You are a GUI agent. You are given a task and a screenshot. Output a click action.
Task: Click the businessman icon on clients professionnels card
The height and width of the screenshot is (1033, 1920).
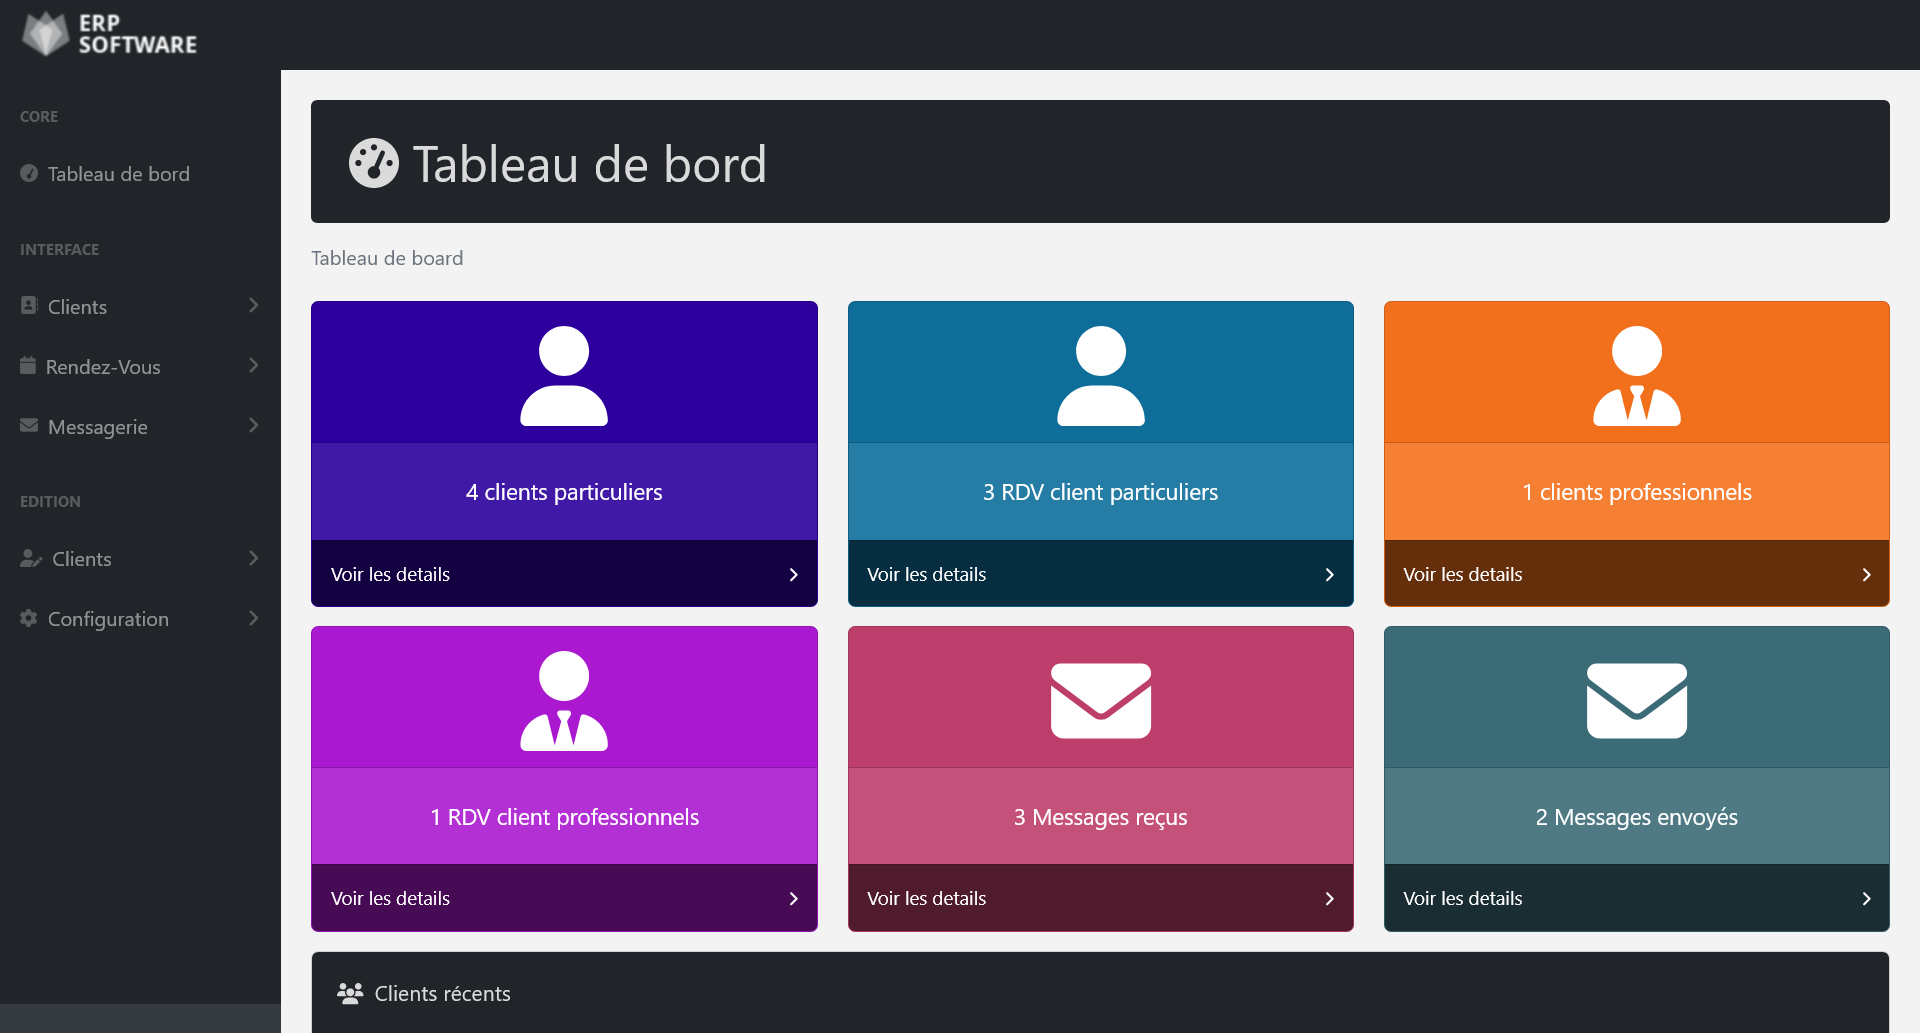[x=1636, y=376]
